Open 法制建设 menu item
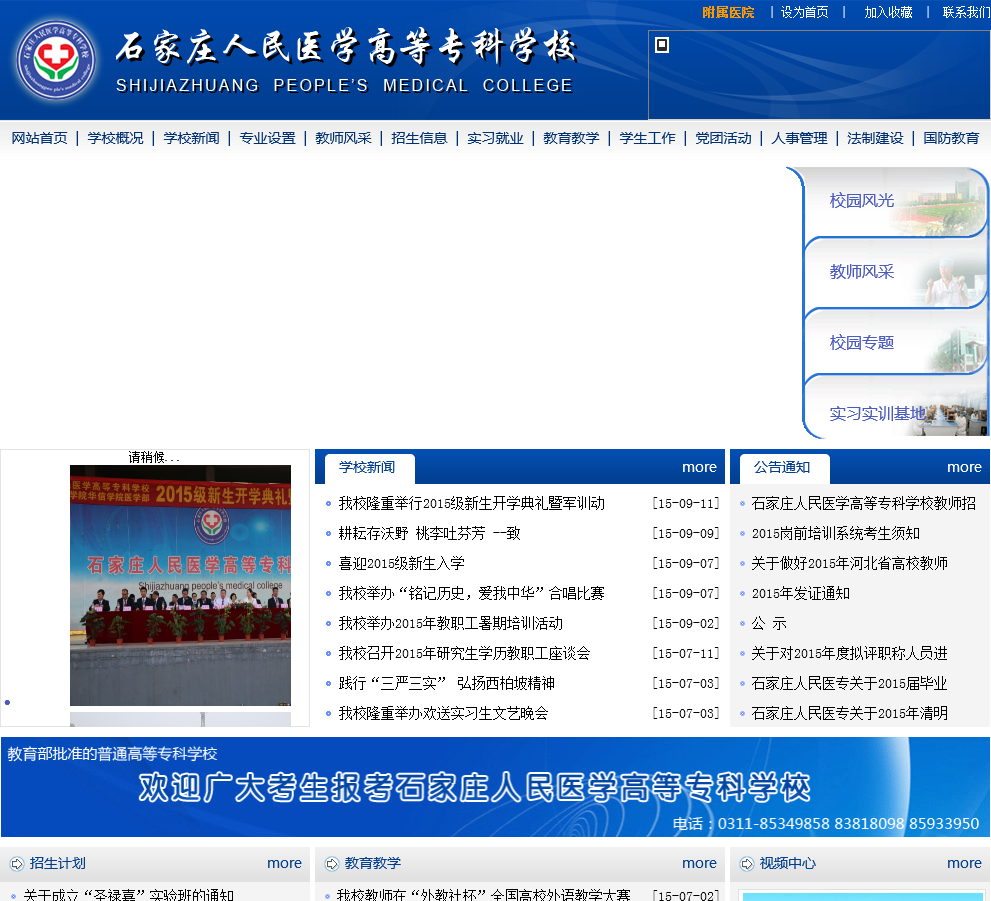This screenshot has width=991, height=901. (x=875, y=138)
